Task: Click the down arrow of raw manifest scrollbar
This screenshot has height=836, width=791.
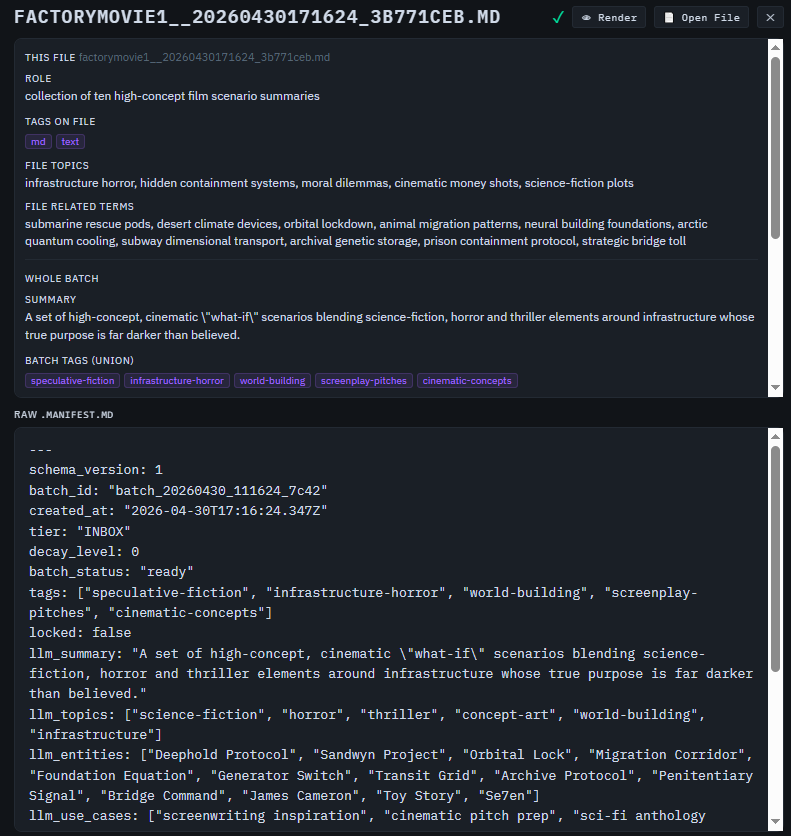Action: 776,822
